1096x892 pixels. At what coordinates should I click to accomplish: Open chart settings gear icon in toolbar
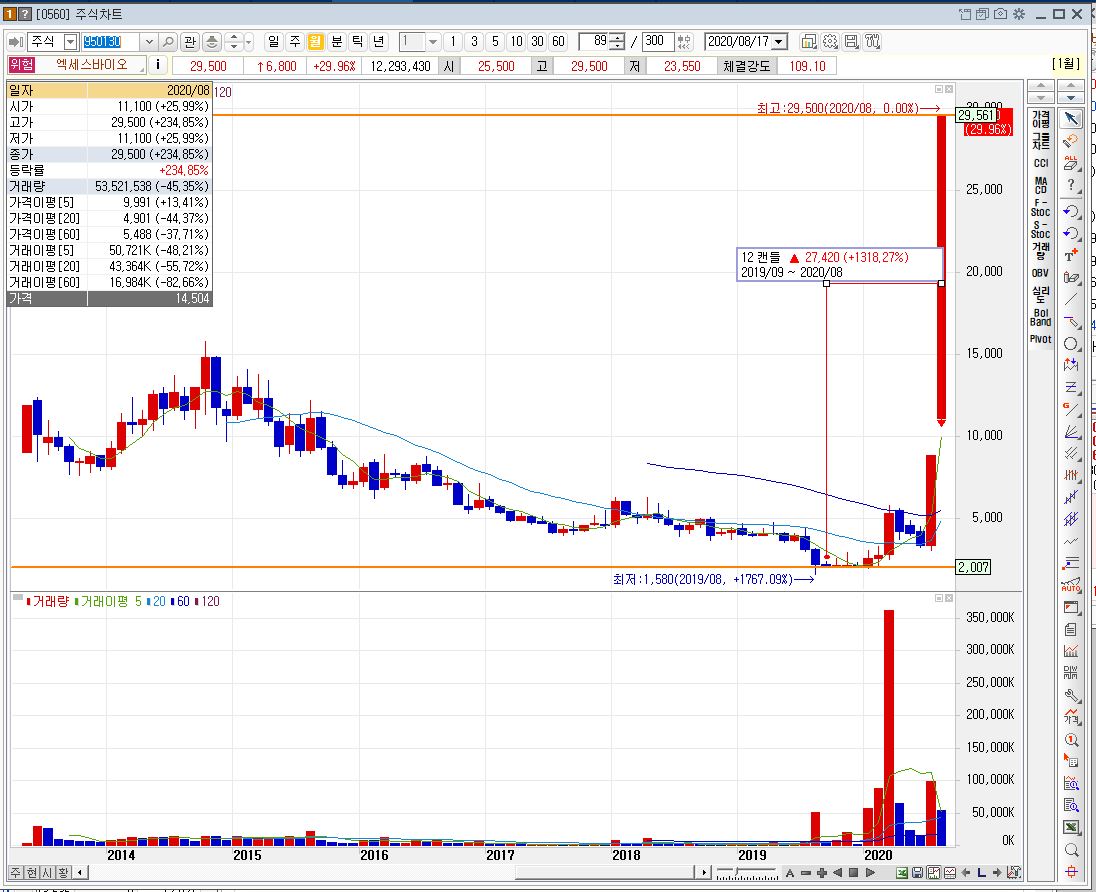(x=830, y=42)
